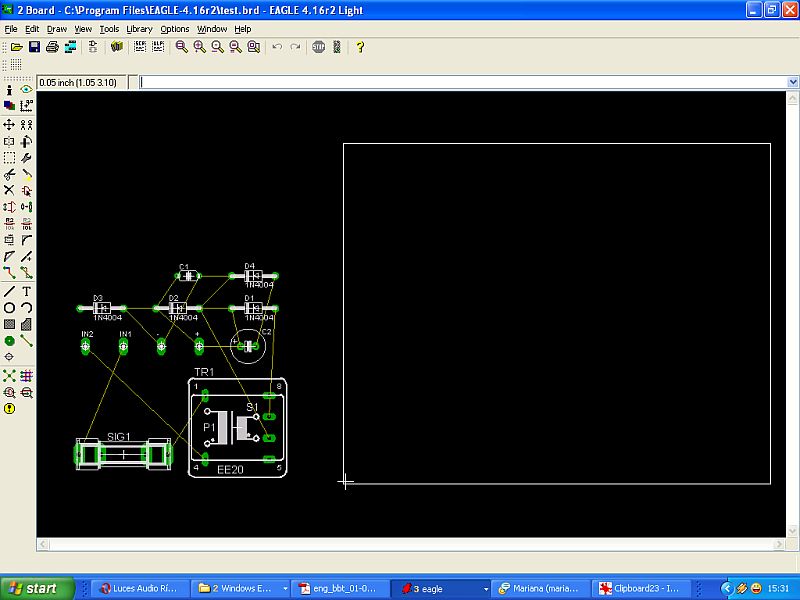Launch the CAM processor icon
Viewport: 800px width, 600px height.
click(70, 47)
